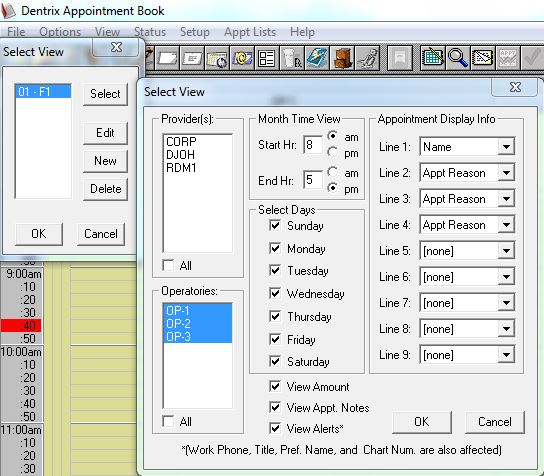Open the Line 2 dropdown
The image size is (544, 476).
[506, 173]
